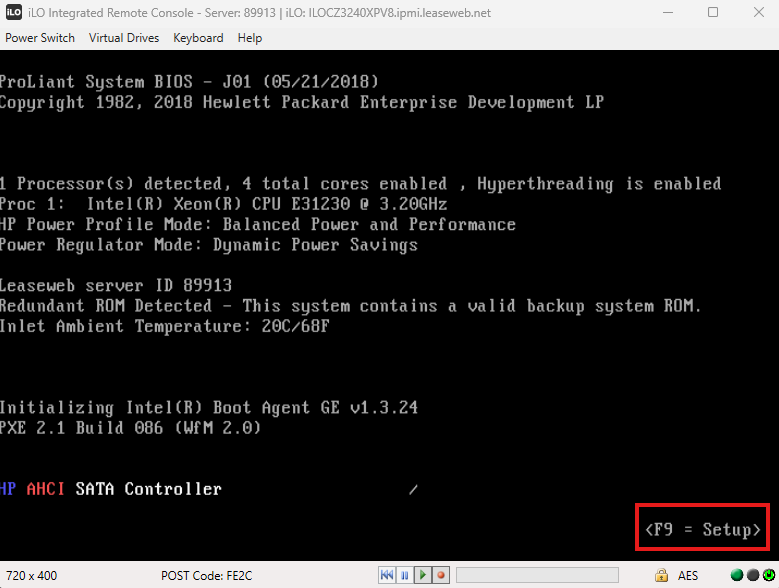Click the F9 = Setup prompt
This screenshot has height=588, width=779.
click(x=702, y=529)
